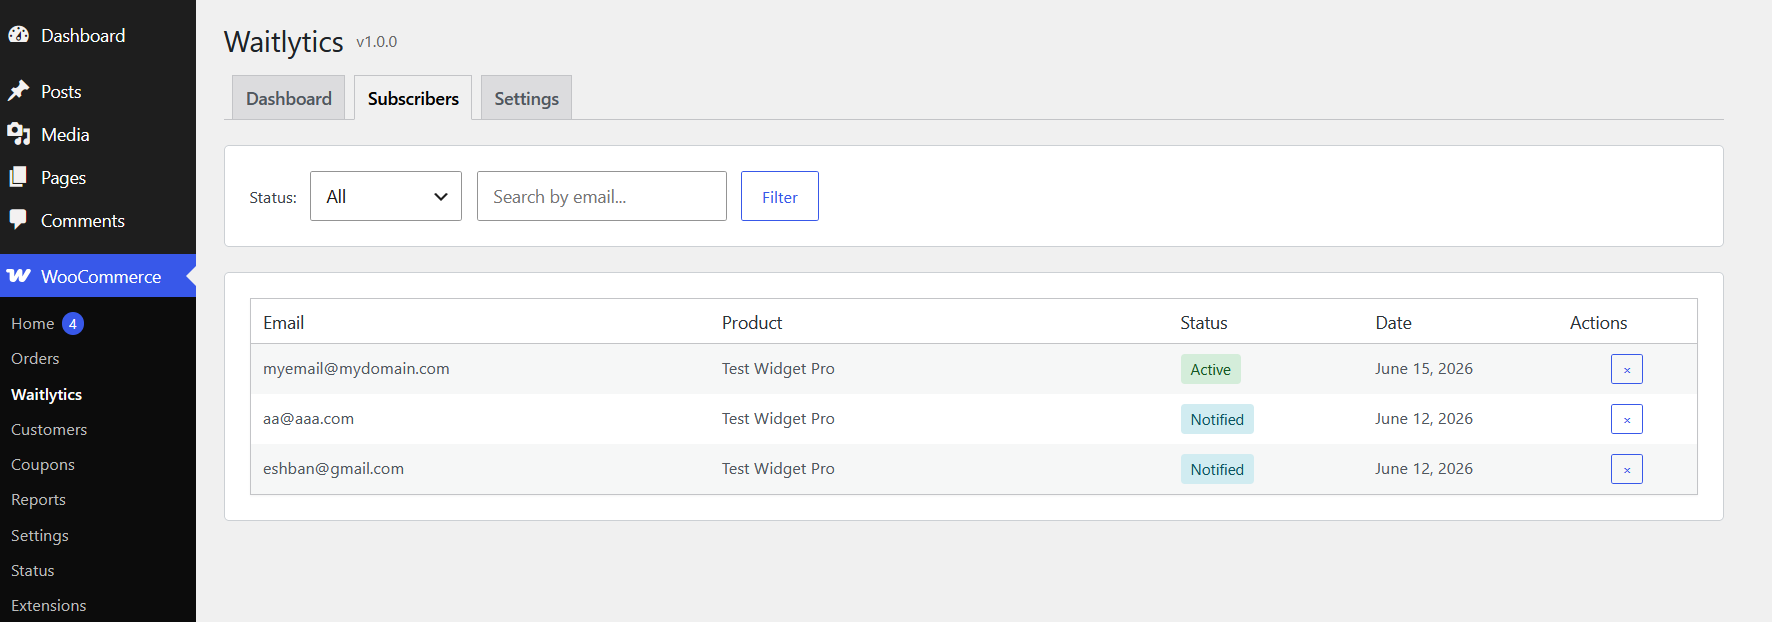Click the v1.0.0 version label
Screen dimensions: 1772x622
(377, 42)
